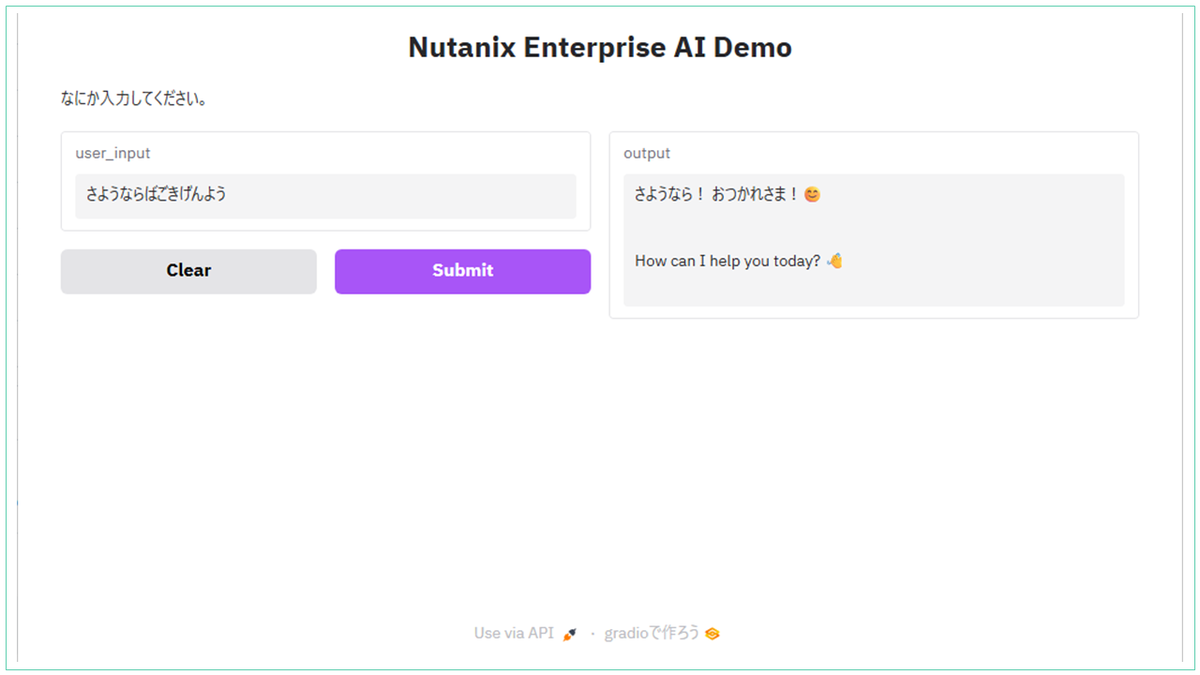Open the gradioで作ろう footer link

point(661,633)
